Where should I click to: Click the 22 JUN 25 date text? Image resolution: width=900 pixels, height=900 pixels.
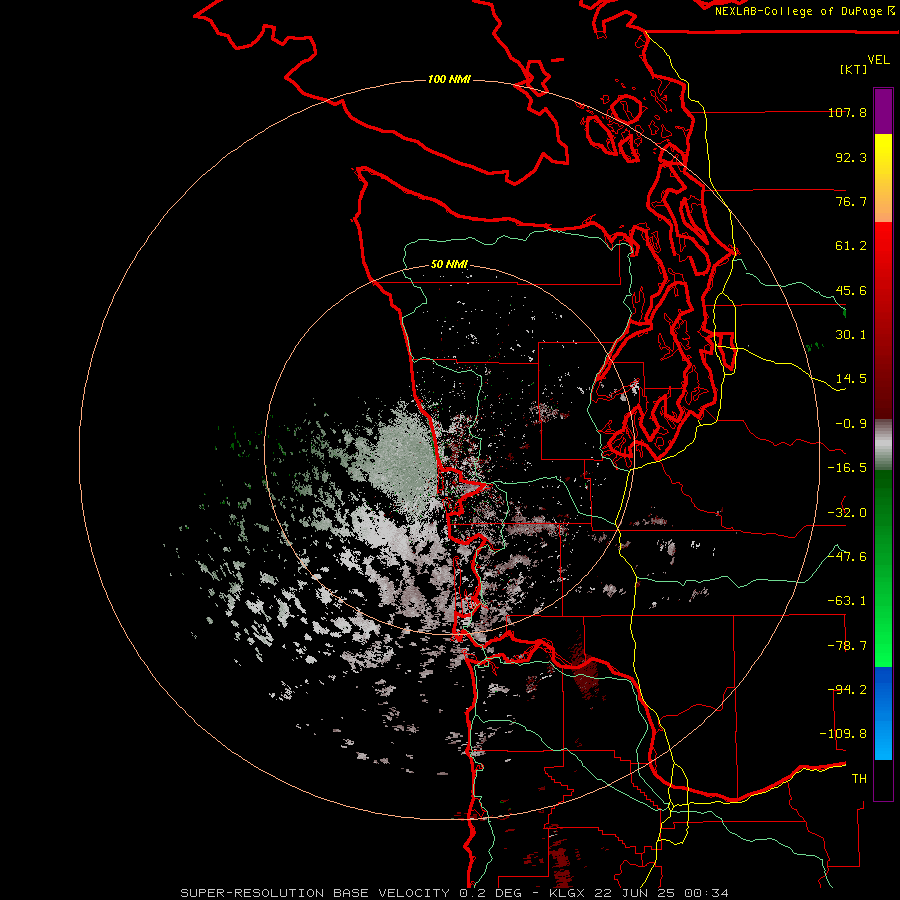(635, 893)
